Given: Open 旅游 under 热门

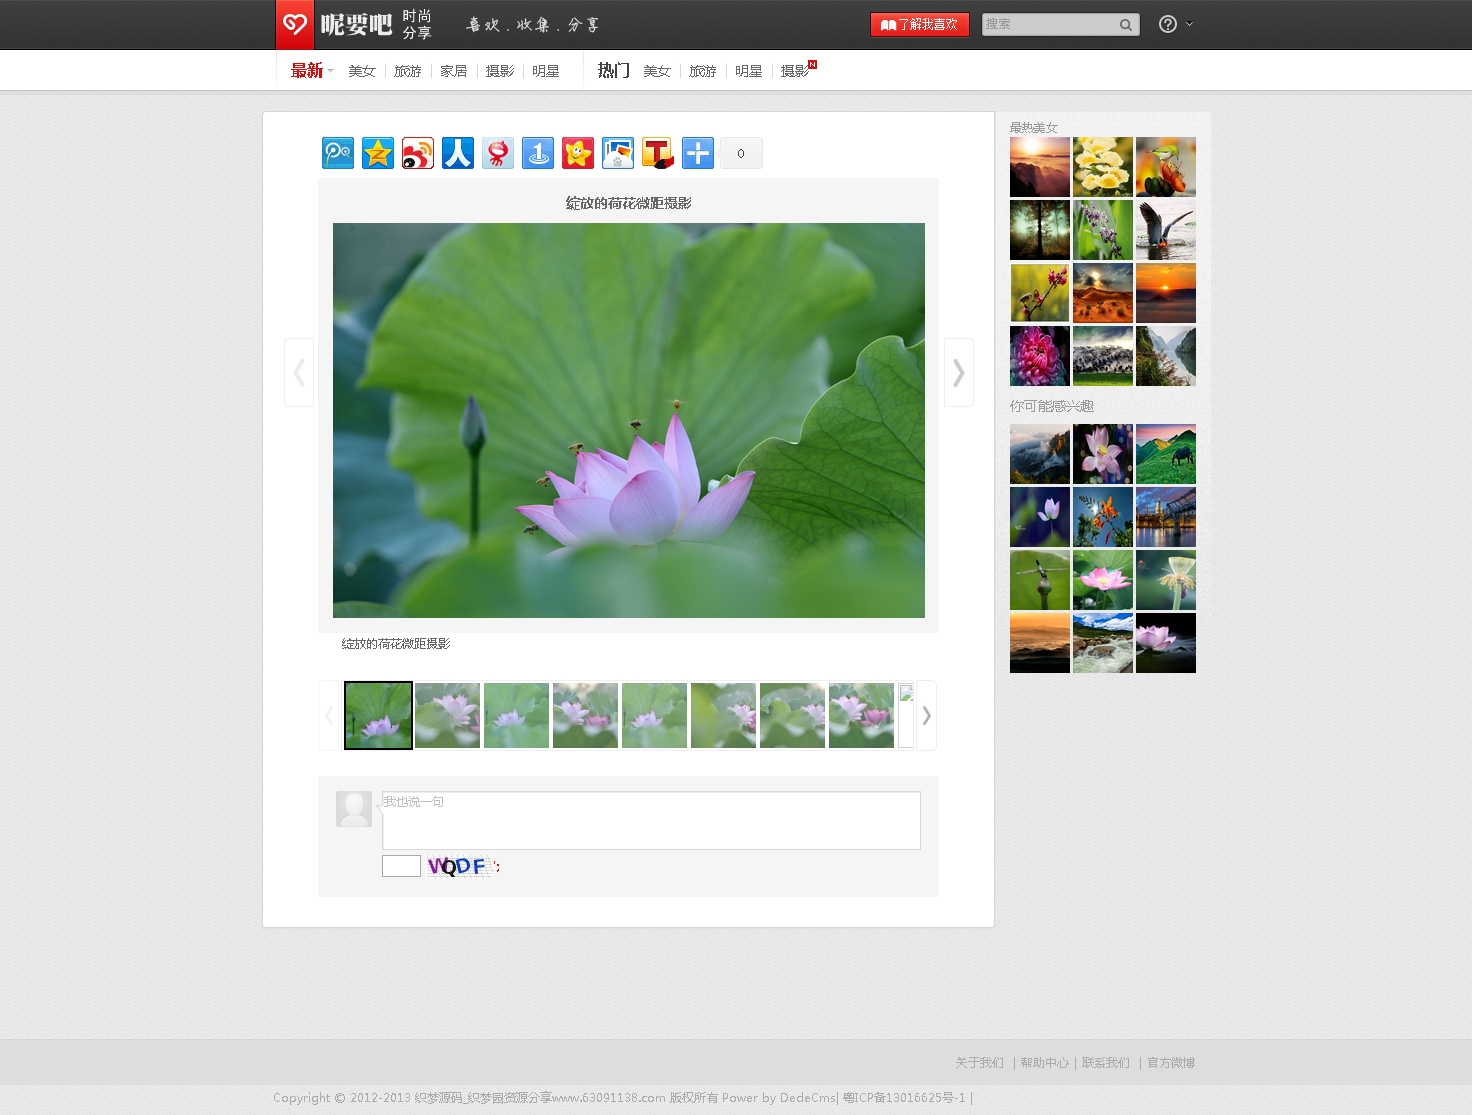Looking at the screenshot, I should click(703, 71).
